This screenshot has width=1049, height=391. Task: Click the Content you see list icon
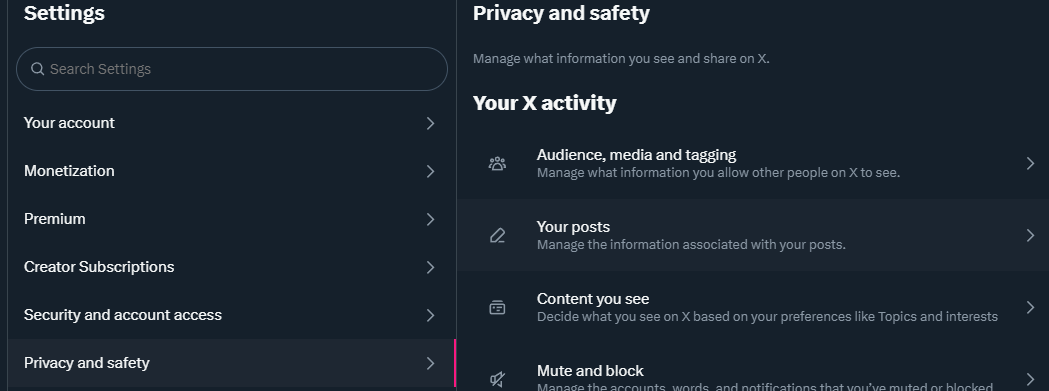[x=497, y=307]
